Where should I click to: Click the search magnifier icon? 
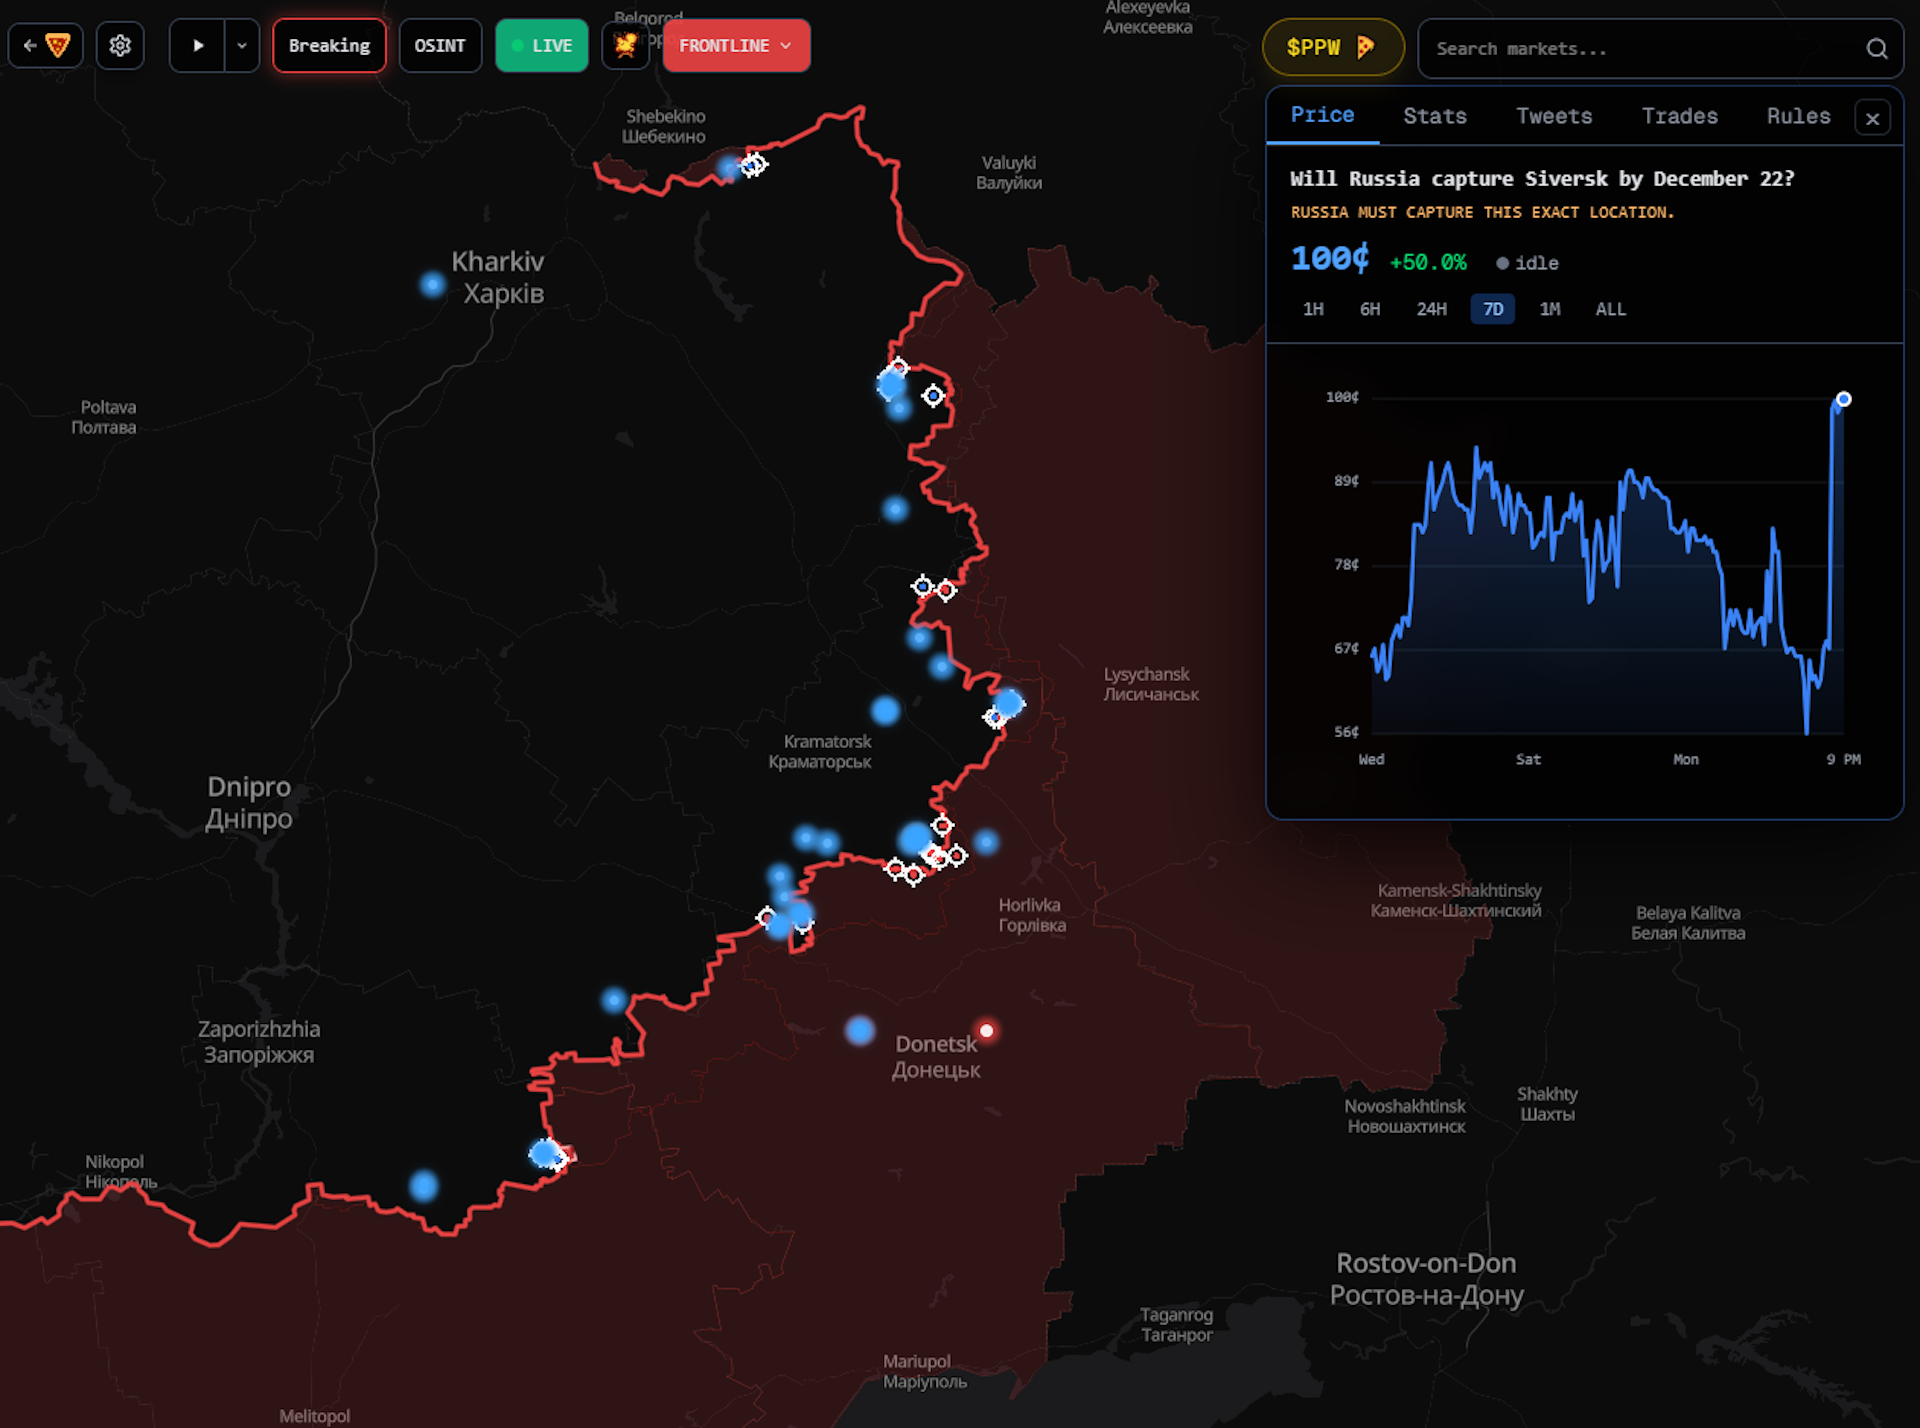[x=1876, y=49]
